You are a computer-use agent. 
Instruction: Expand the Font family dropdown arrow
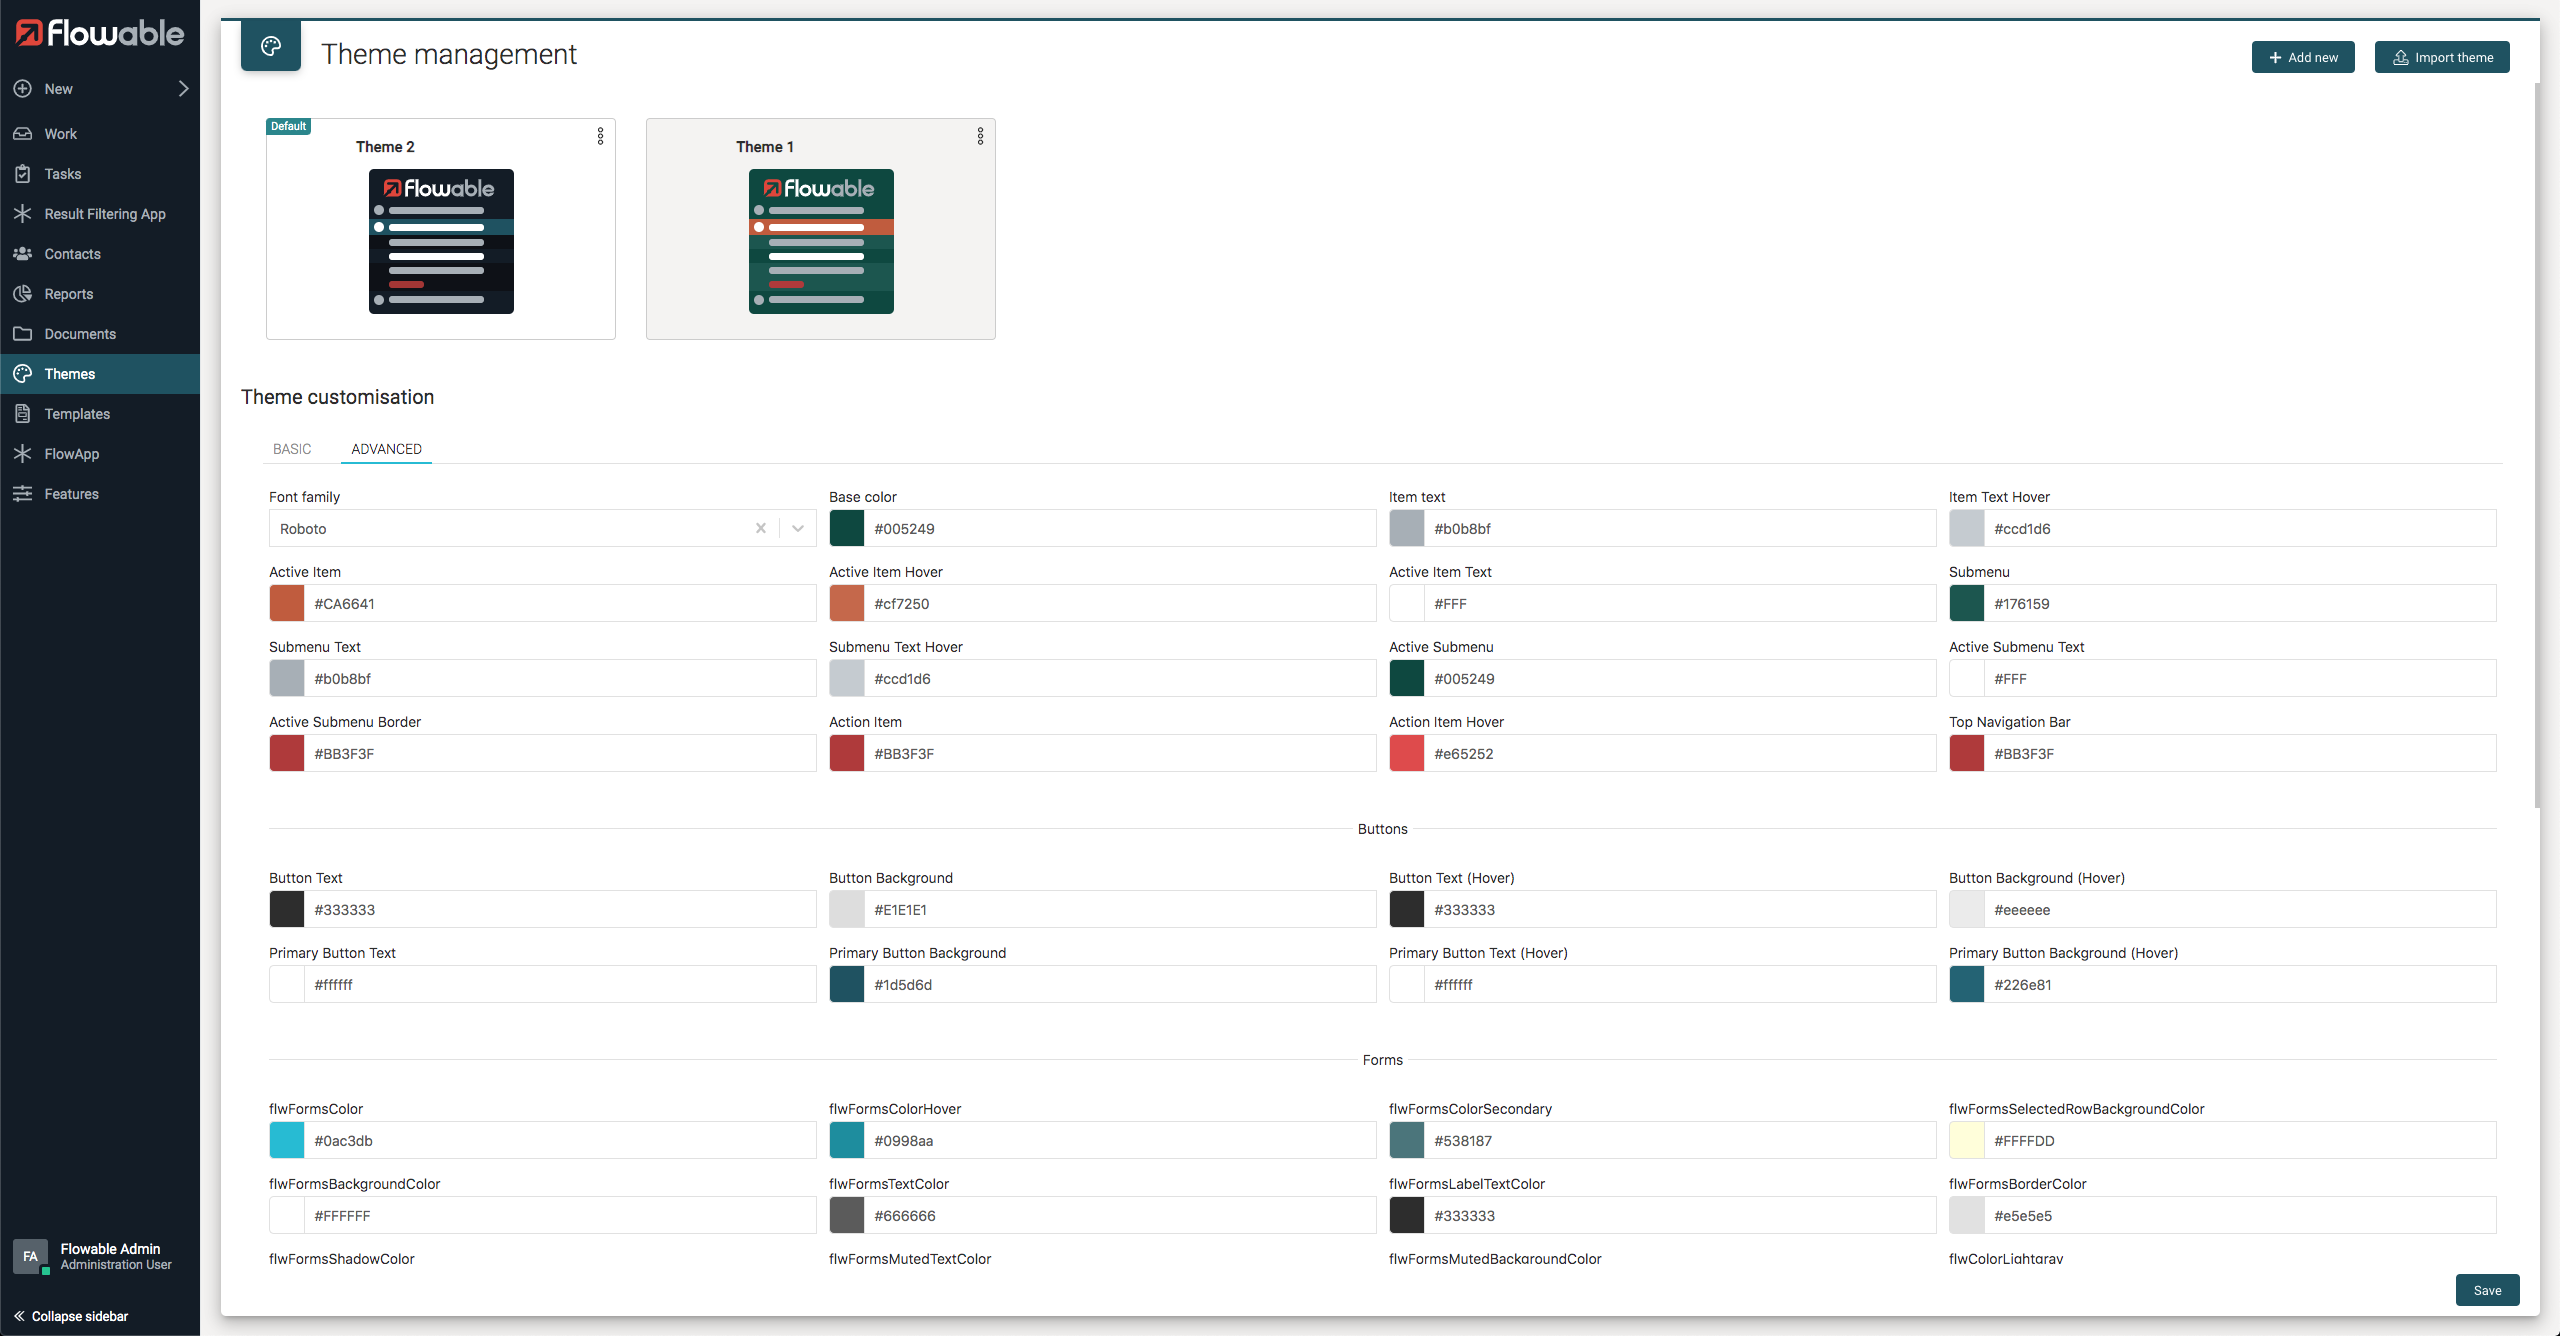click(x=798, y=528)
